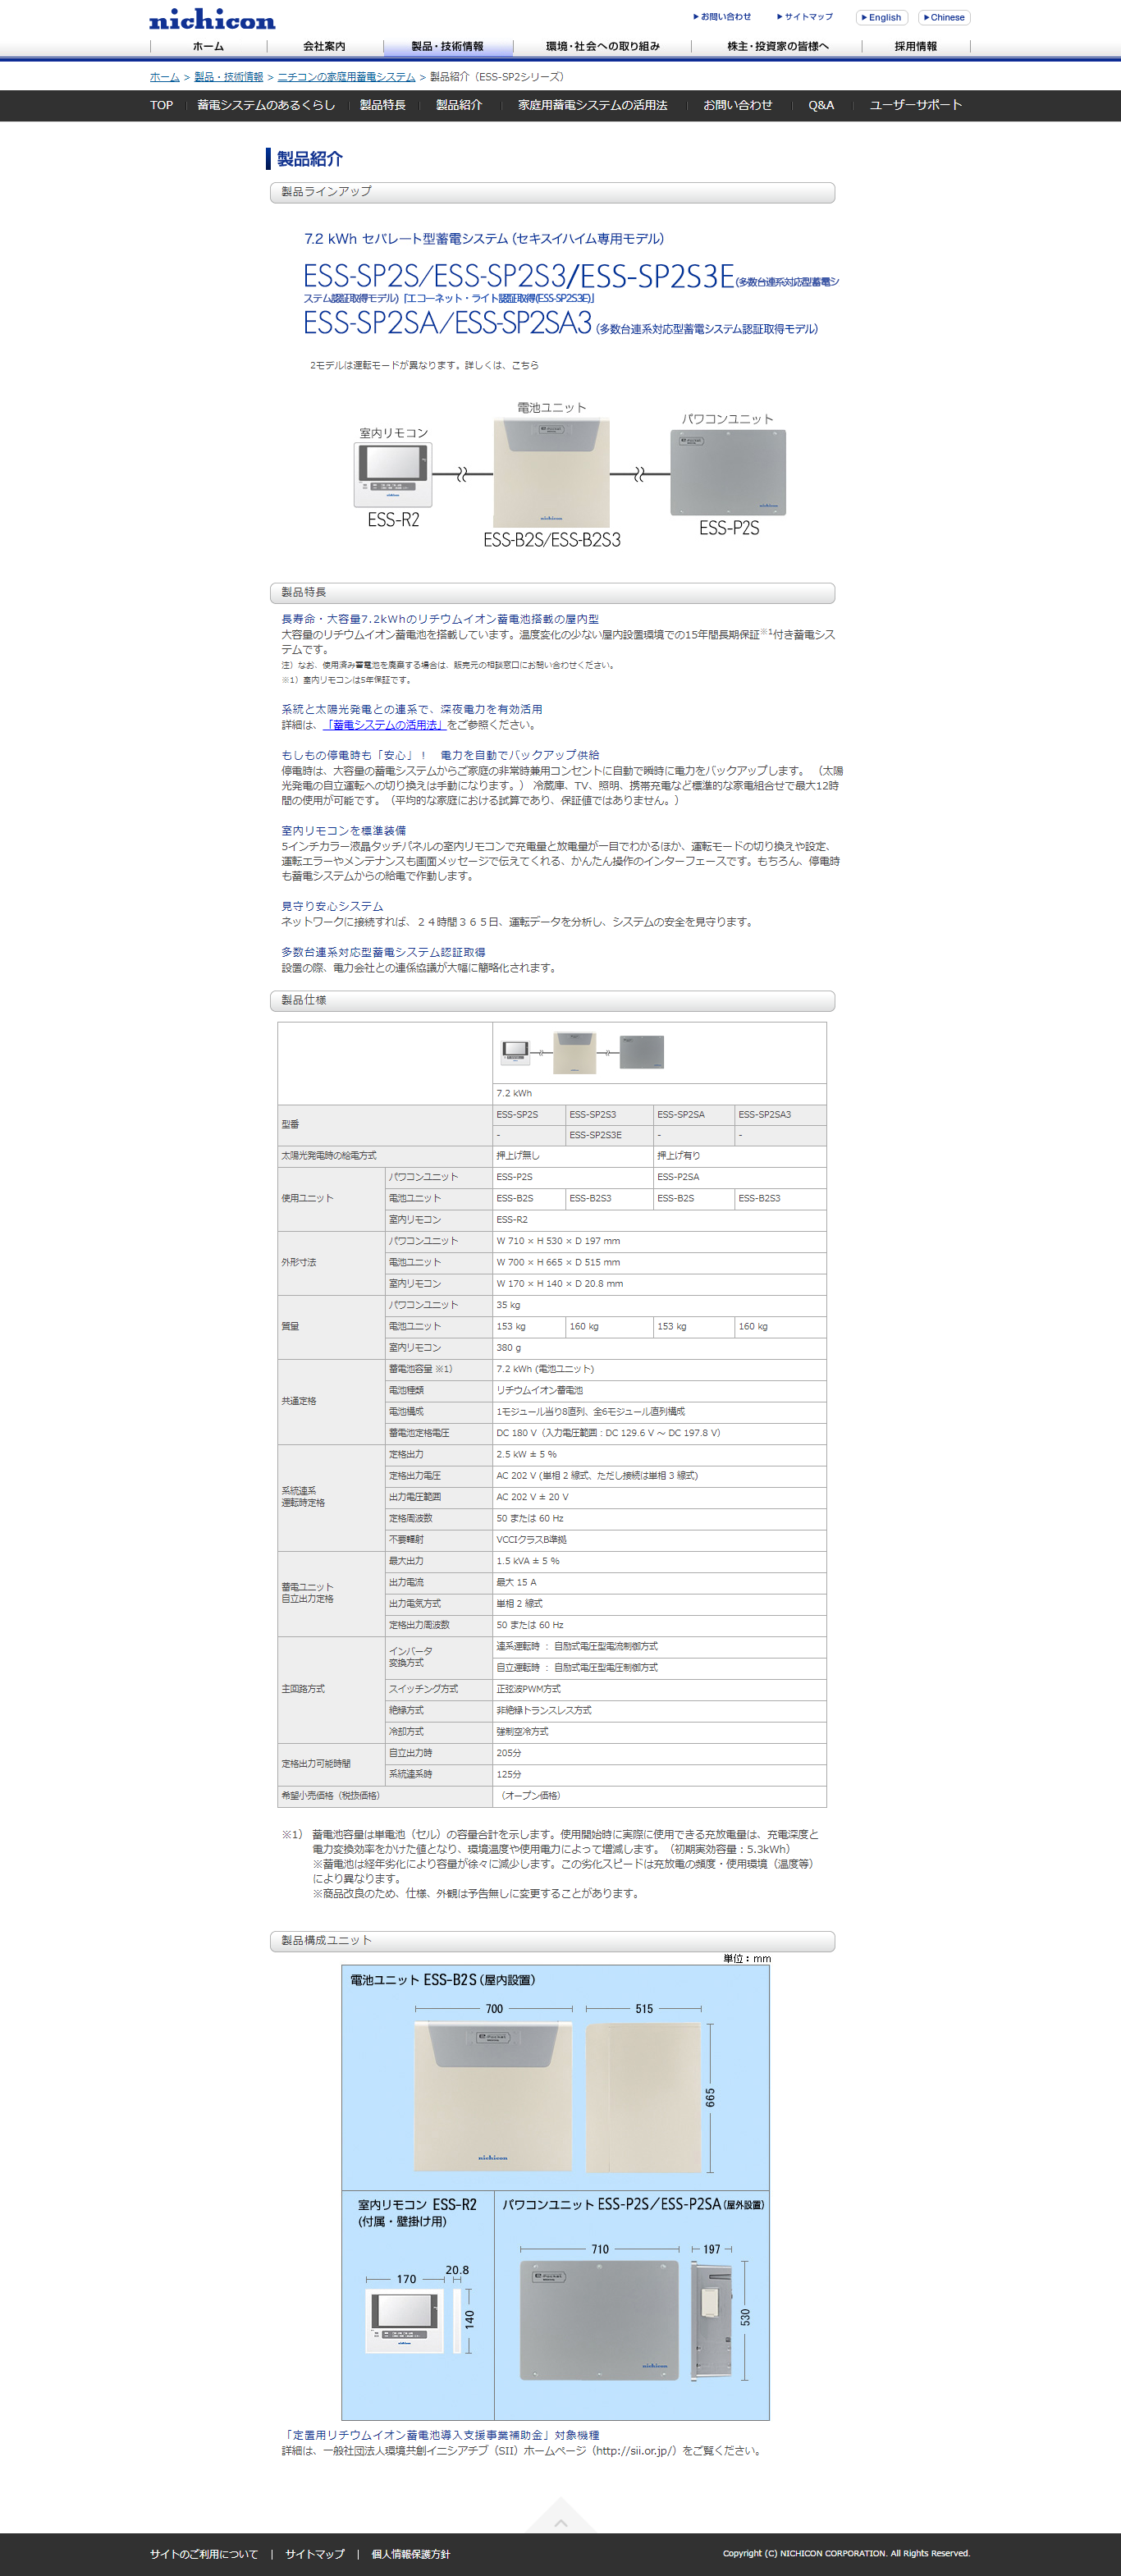
Task: Click the ESS-P2S/ESS-P2SA dimension diagram
Action: pos(632,2304)
